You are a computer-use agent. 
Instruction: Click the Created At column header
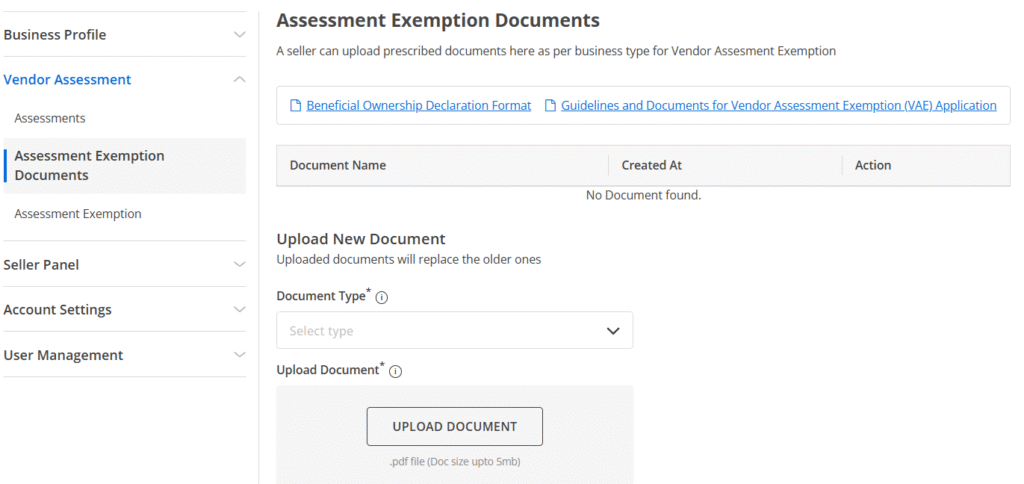click(651, 165)
